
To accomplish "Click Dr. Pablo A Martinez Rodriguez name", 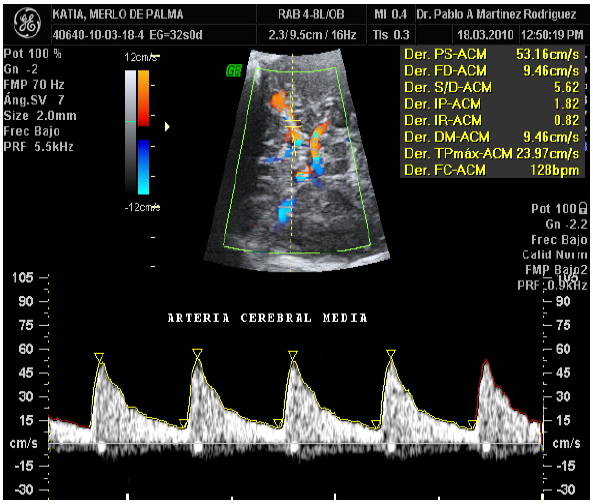I will [x=496, y=14].
